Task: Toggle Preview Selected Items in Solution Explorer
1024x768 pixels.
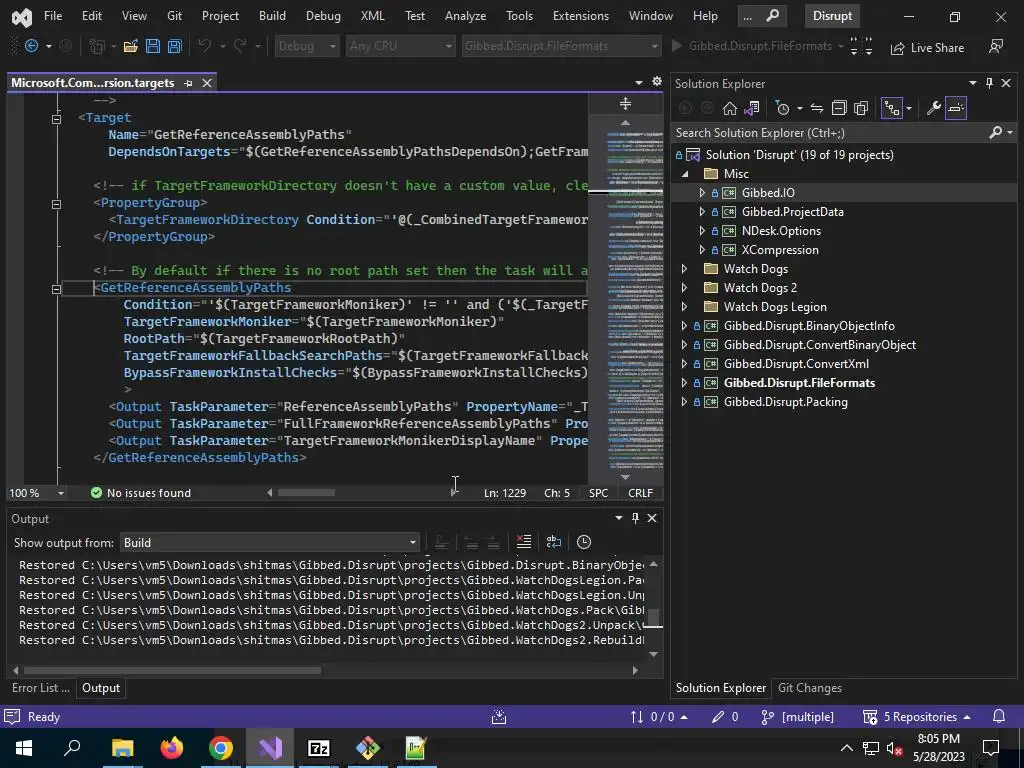Action: [x=956, y=108]
